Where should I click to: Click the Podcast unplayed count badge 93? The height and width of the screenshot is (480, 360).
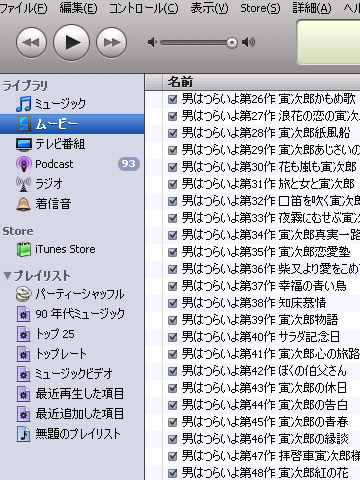coord(129,164)
